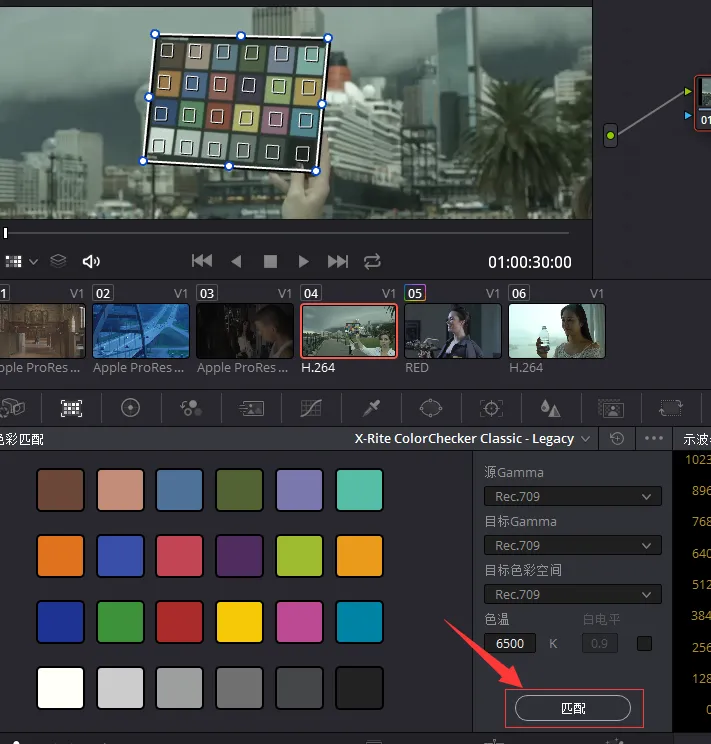Open the Tracker palette icon
Screen dimensions: 711x744
(491, 408)
